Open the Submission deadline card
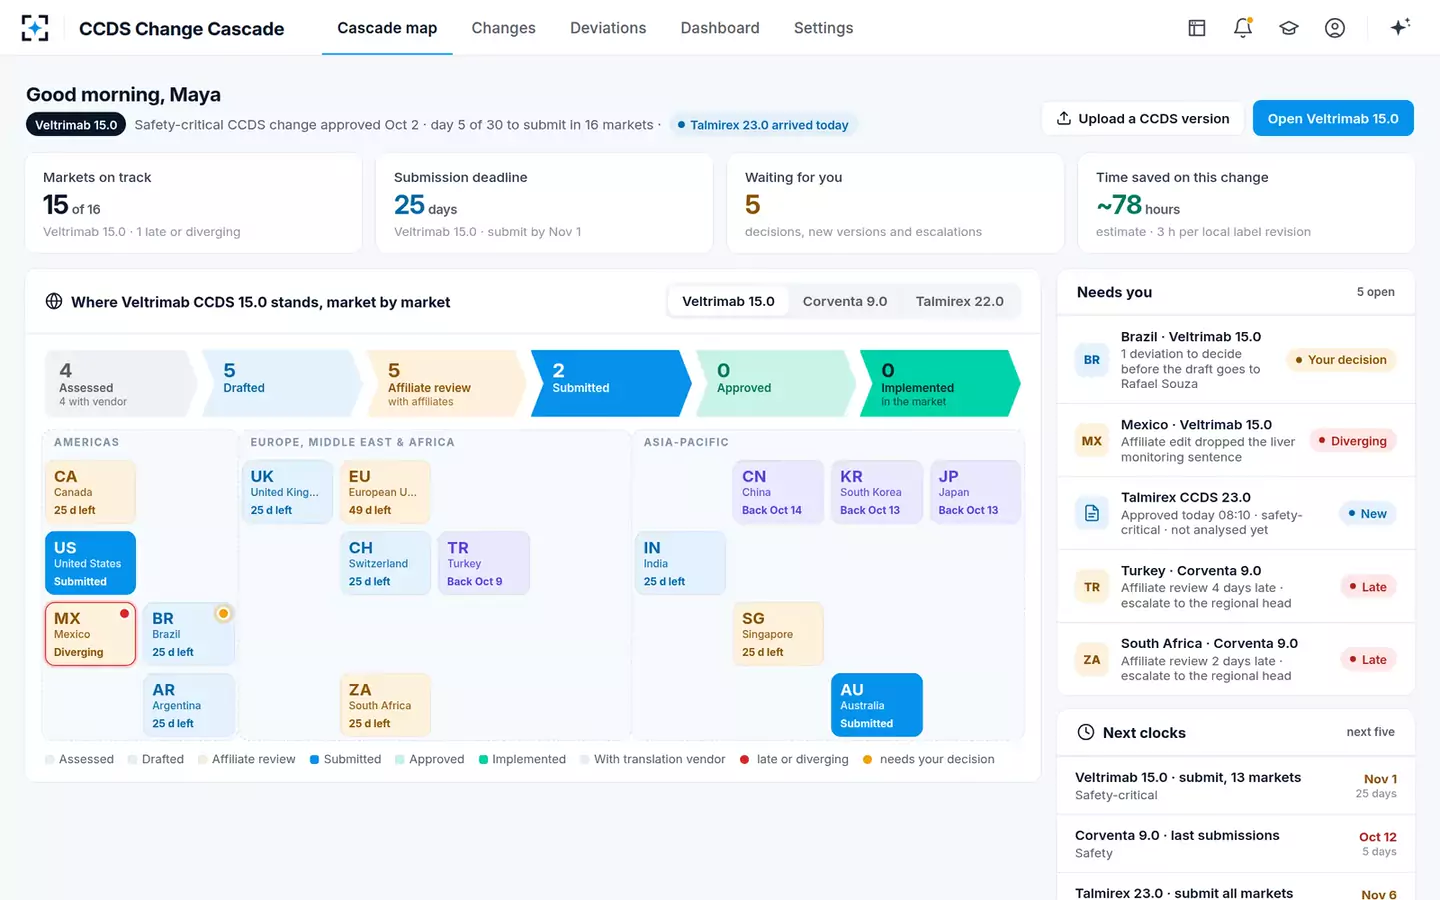This screenshot has width=1440, height=900. click(x=545, y=203)
